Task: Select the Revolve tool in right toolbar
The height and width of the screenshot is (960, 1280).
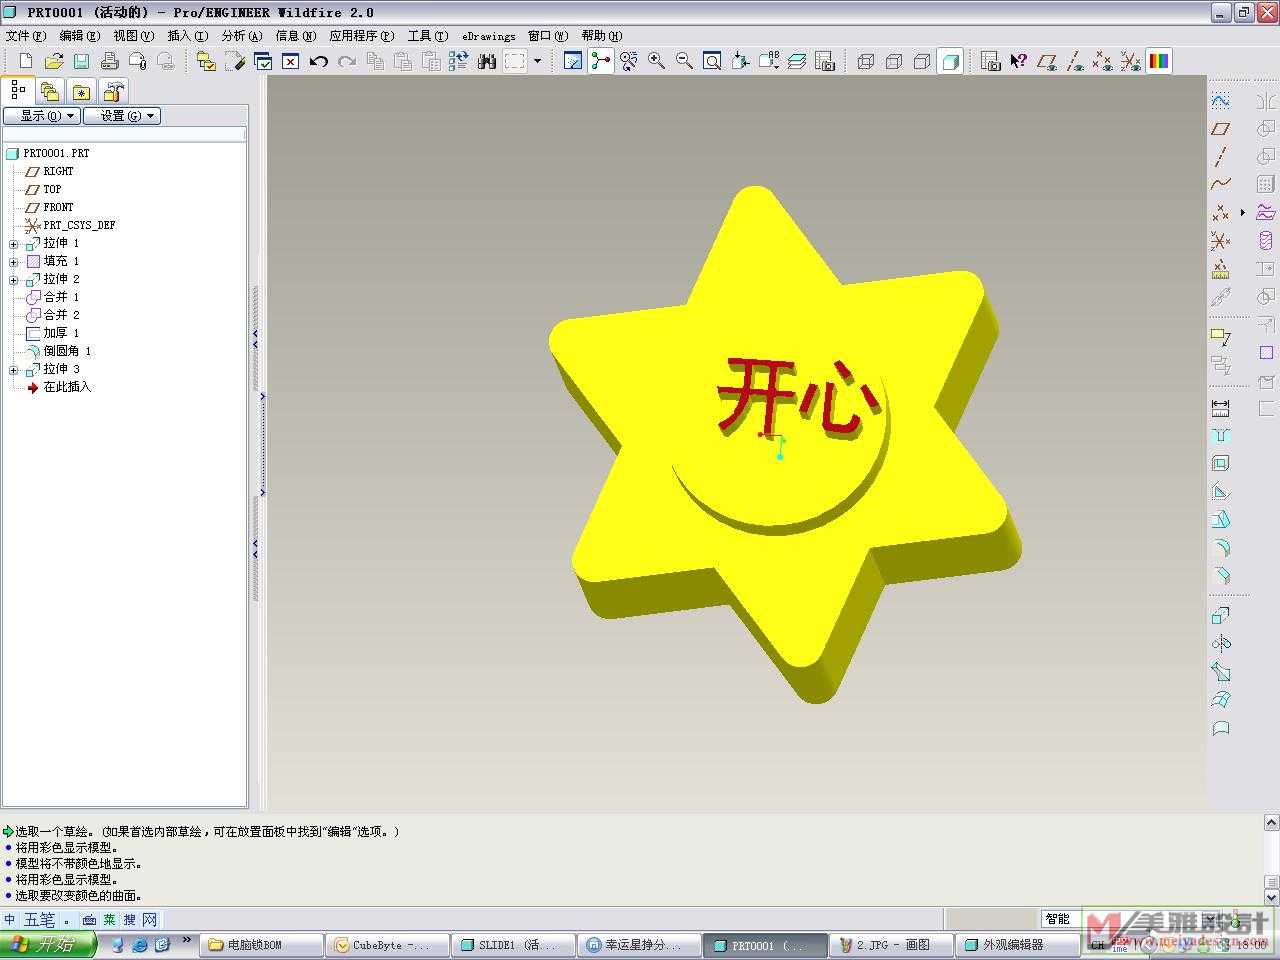Action: (1220, 644)
